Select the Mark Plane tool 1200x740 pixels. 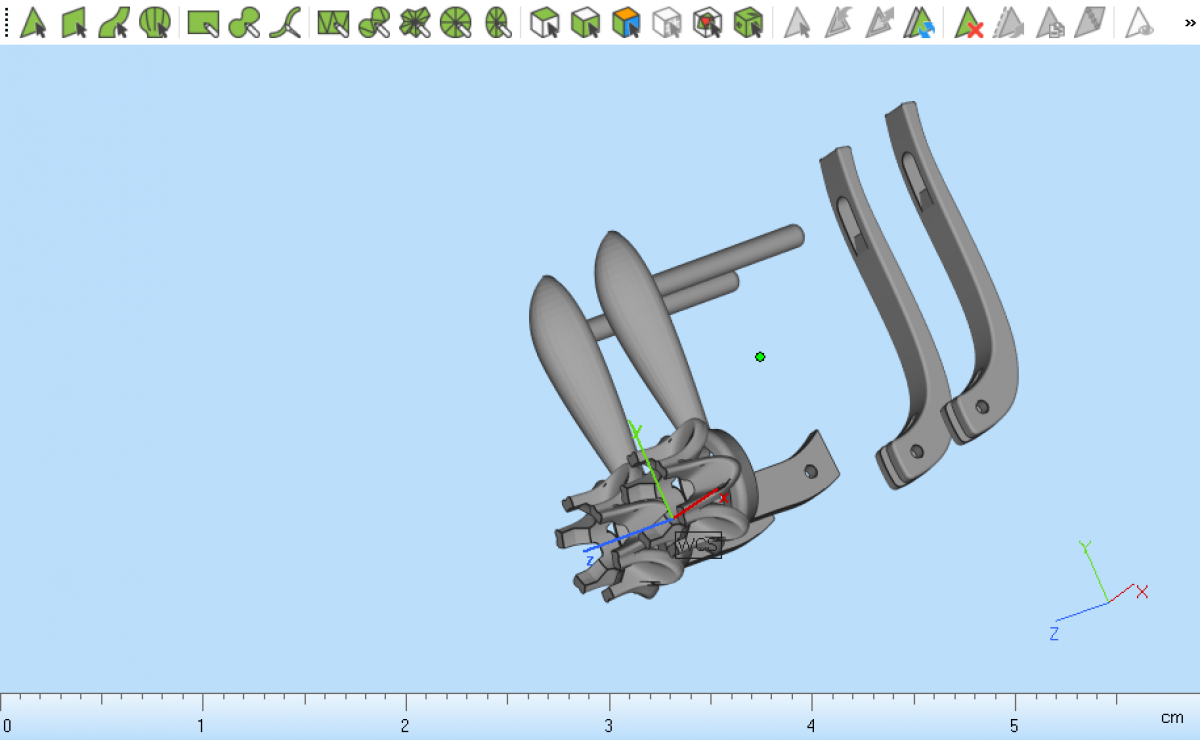pyautogui.click(x=75, y=22)
